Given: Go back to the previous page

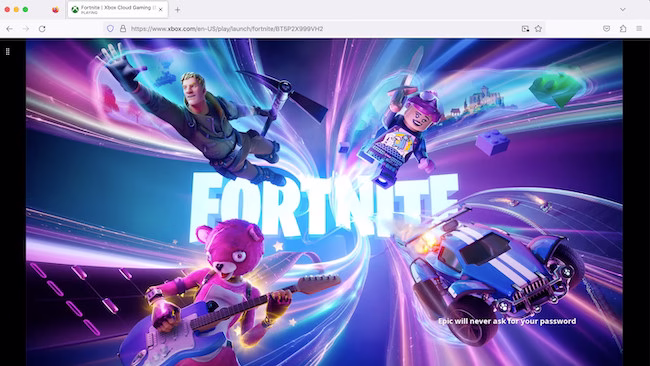Looking at the screenshot, I should 10,29.
